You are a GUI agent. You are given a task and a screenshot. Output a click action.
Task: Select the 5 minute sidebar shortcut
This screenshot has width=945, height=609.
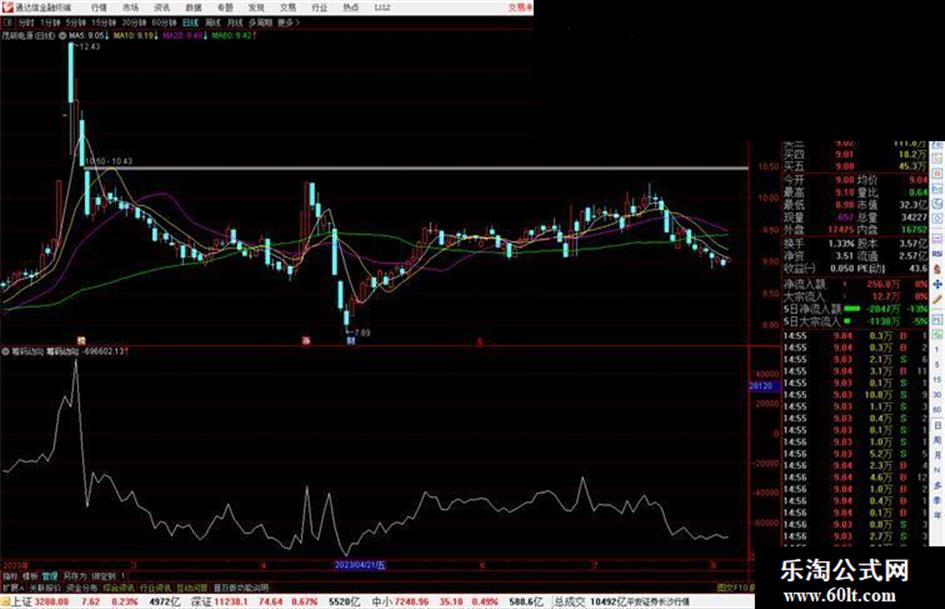click(x=937, y=365)
